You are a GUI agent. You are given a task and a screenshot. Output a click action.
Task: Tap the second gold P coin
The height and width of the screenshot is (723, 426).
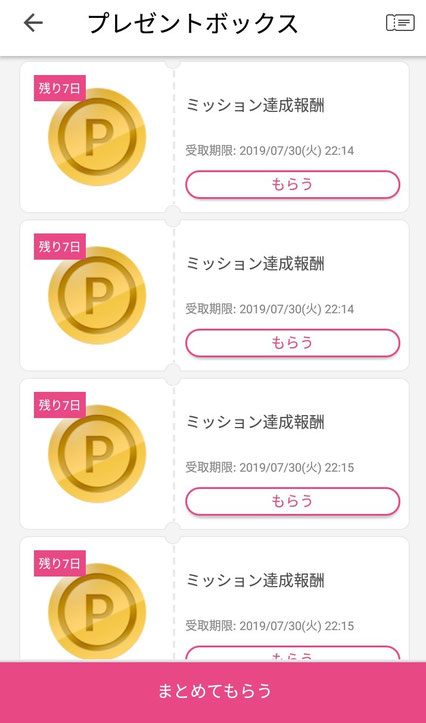[97, 295]
